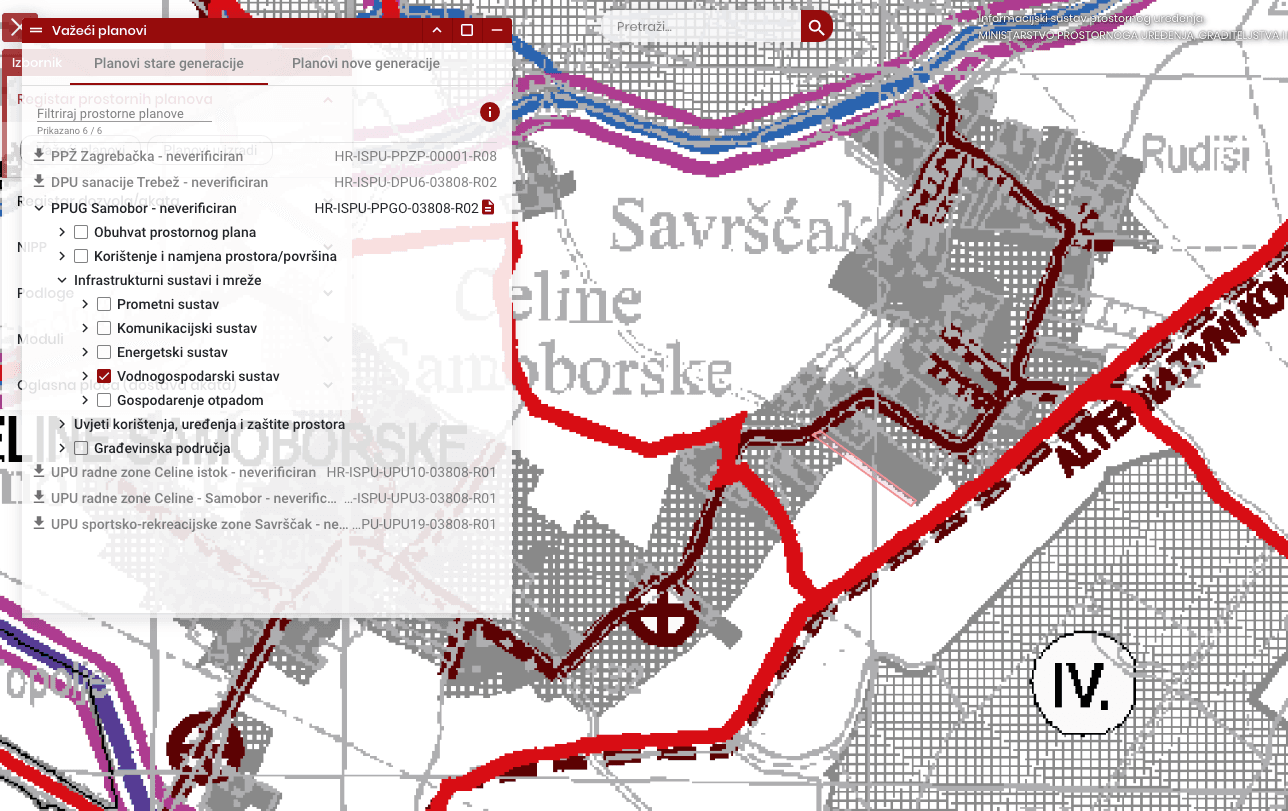1288x811 pixels.
Task: Expand the Vodnogospodarski sustav node
Action: (85, 376)
